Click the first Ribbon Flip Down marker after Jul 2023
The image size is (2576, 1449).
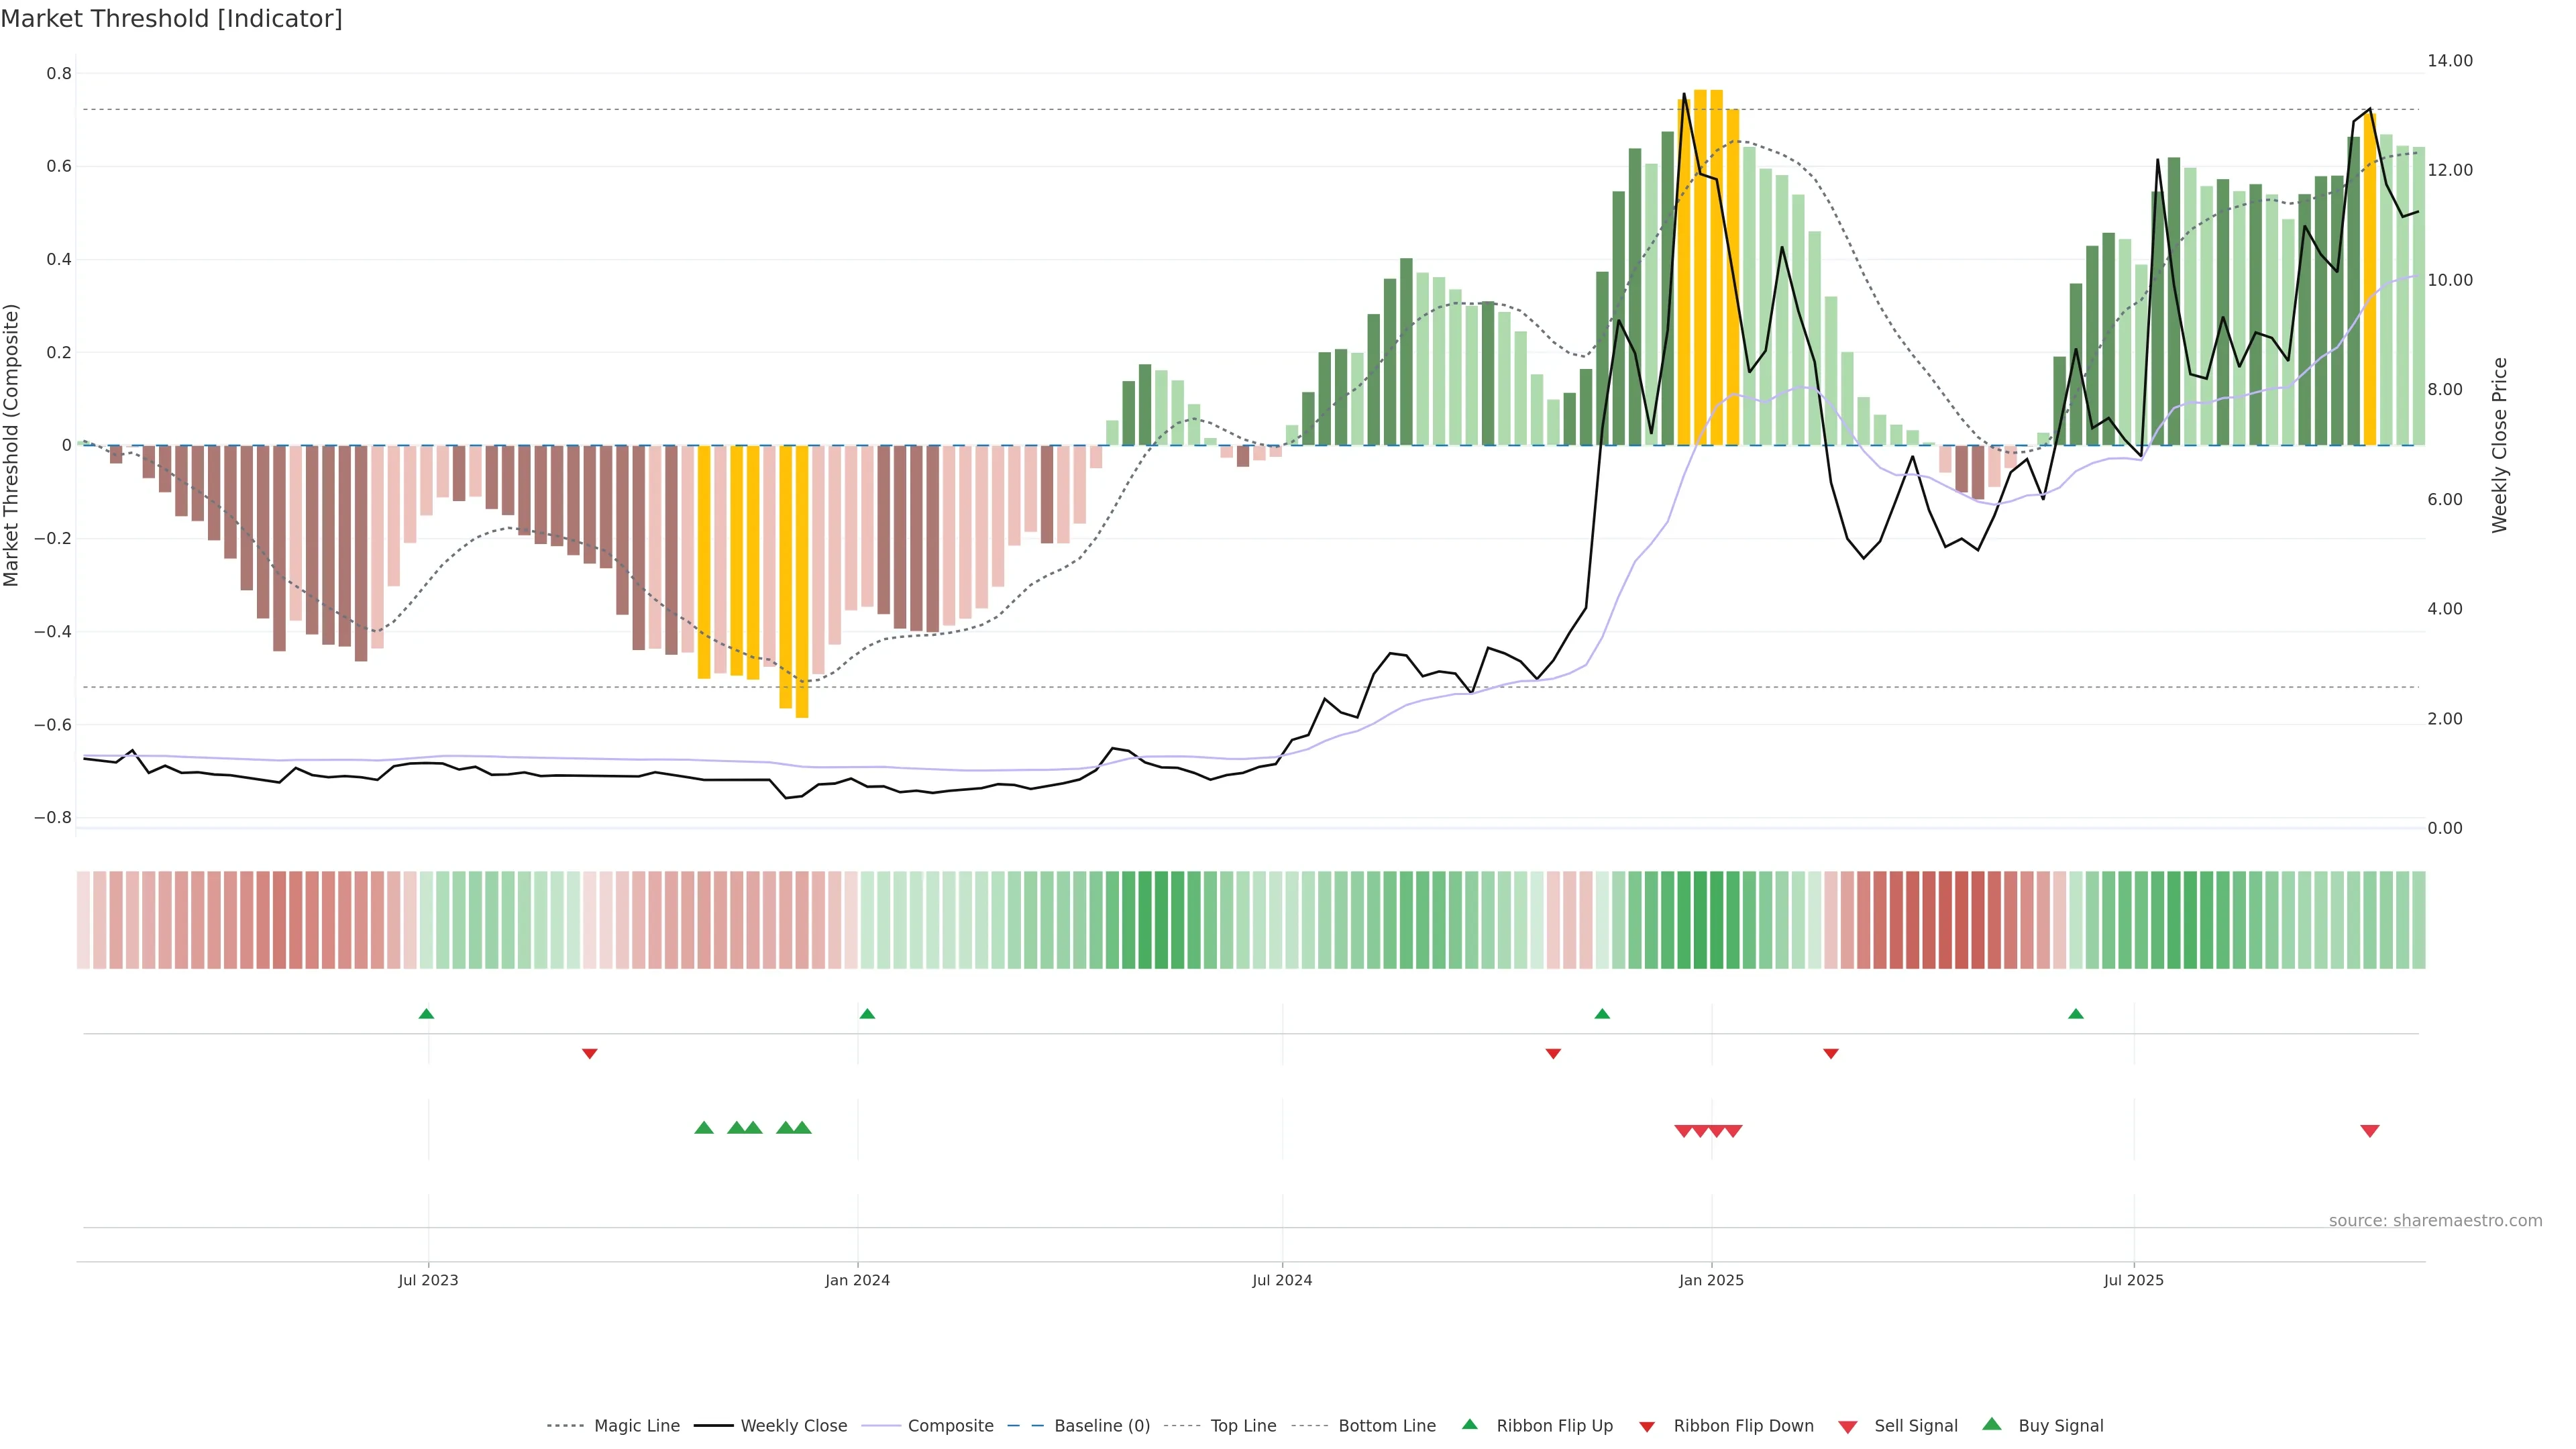[590, 1053]
